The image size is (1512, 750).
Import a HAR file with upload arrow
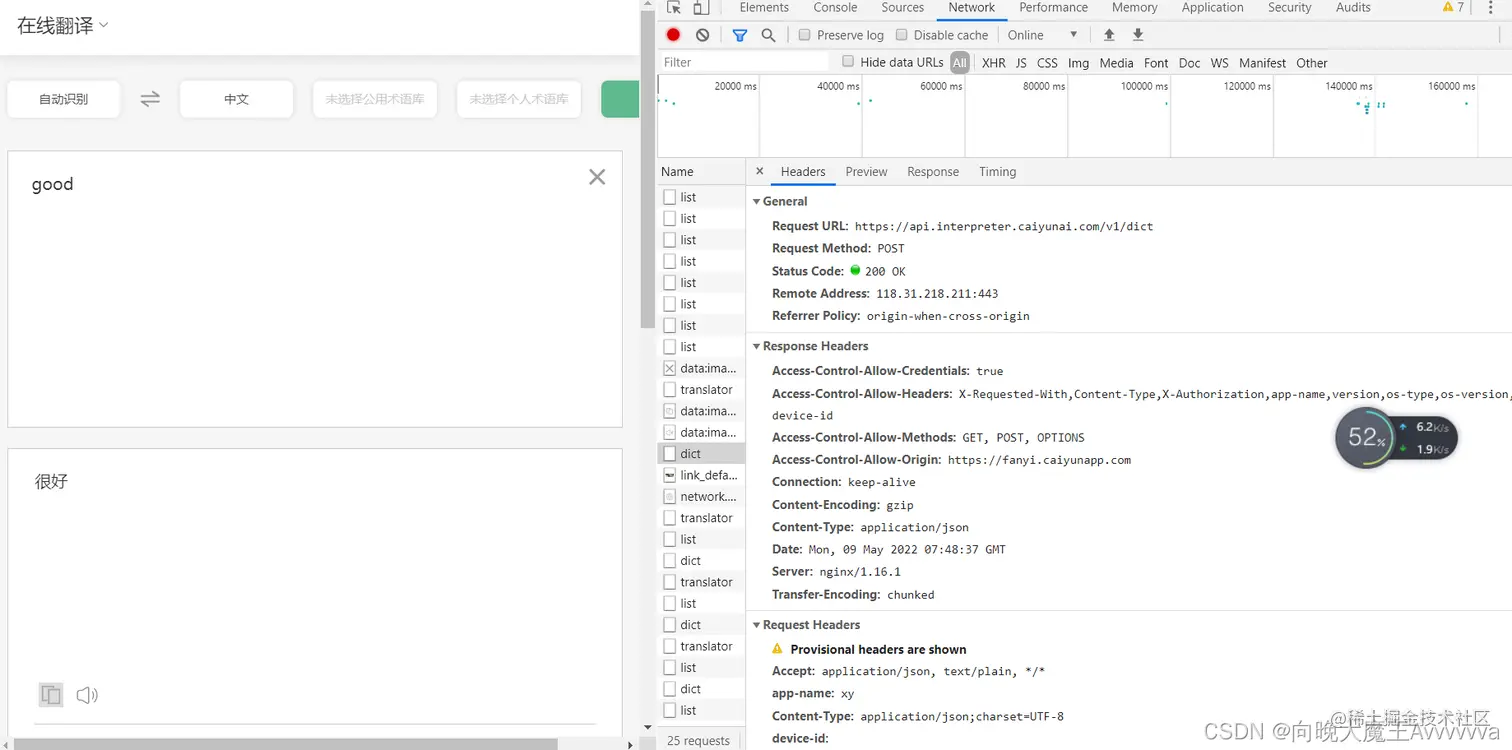pyautogui.click(x=1109, y=35)
